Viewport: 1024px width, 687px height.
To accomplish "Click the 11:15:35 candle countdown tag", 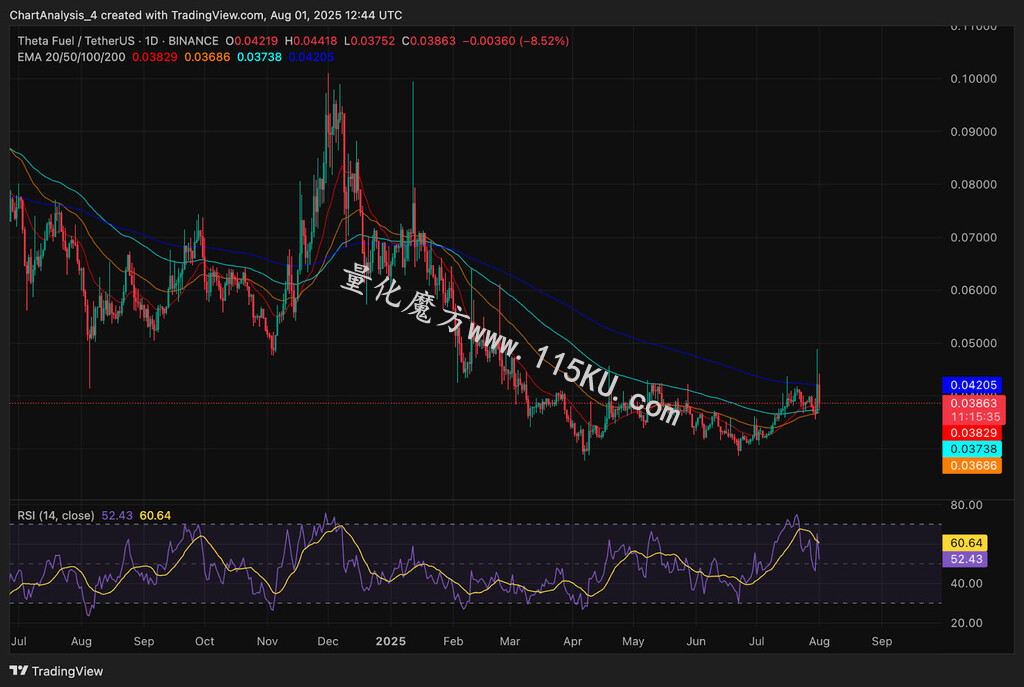I will click(974, 417).
